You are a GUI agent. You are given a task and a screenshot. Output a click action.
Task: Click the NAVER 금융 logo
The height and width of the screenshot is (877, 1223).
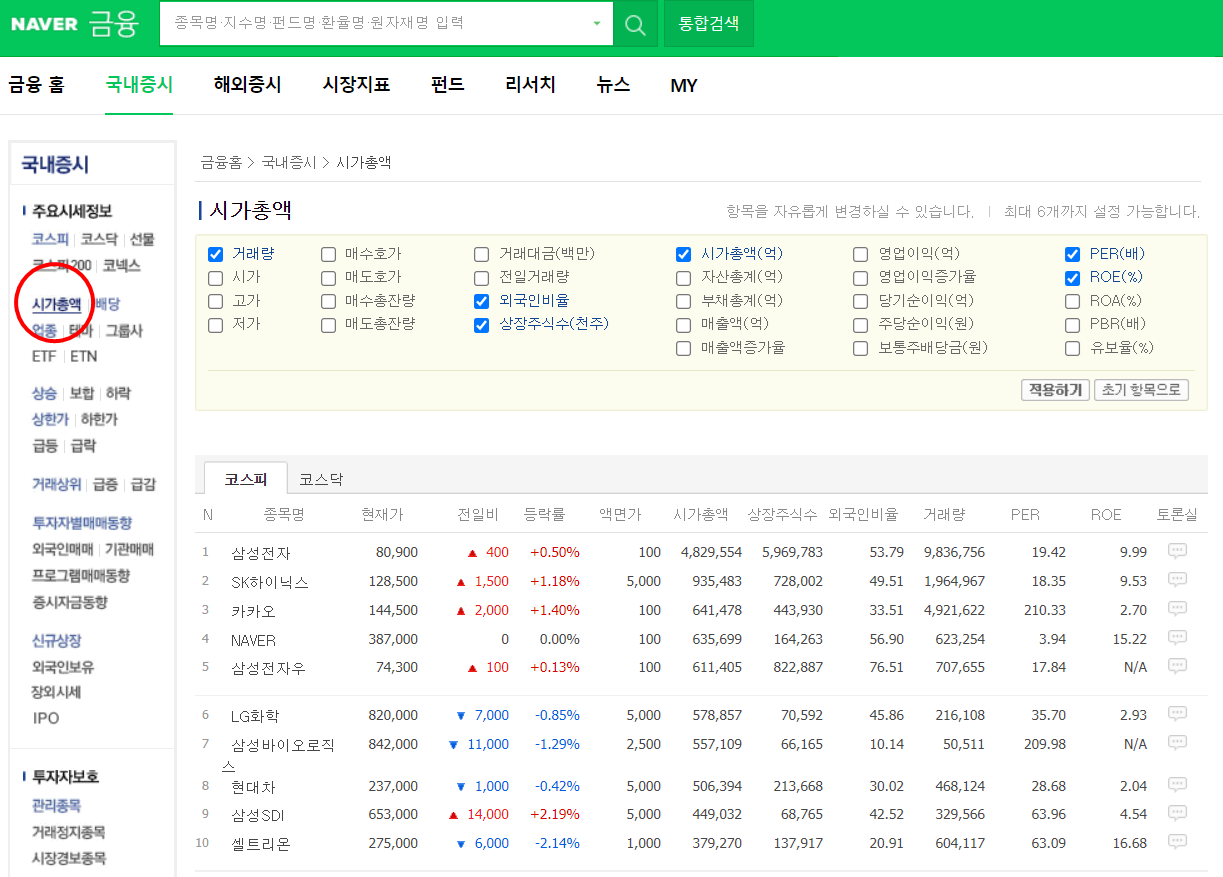click(74, 23)
